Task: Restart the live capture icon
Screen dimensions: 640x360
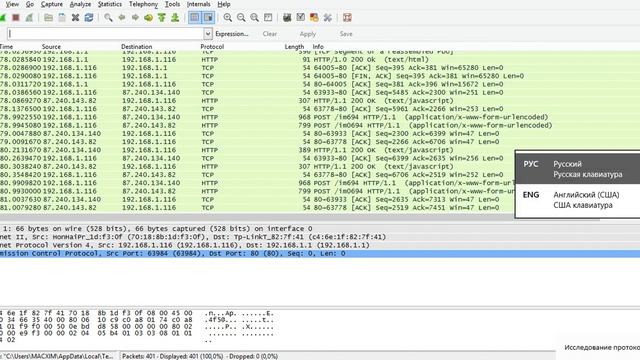Action: pyautogui.click(x=29, y=18)
